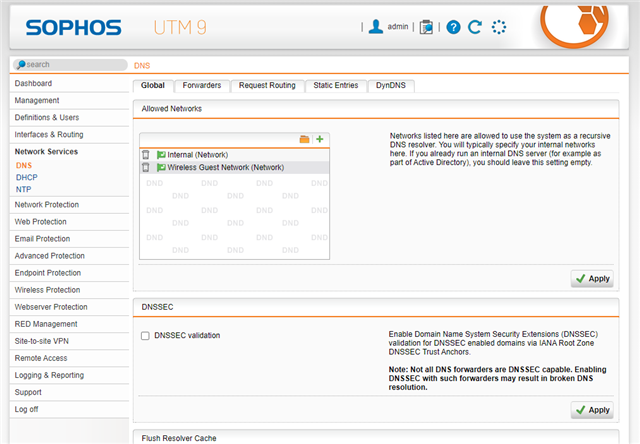The height and width of the screenshot is (444, 640).
Task: Expand the Email Protection menu
Action: point(69,239)
